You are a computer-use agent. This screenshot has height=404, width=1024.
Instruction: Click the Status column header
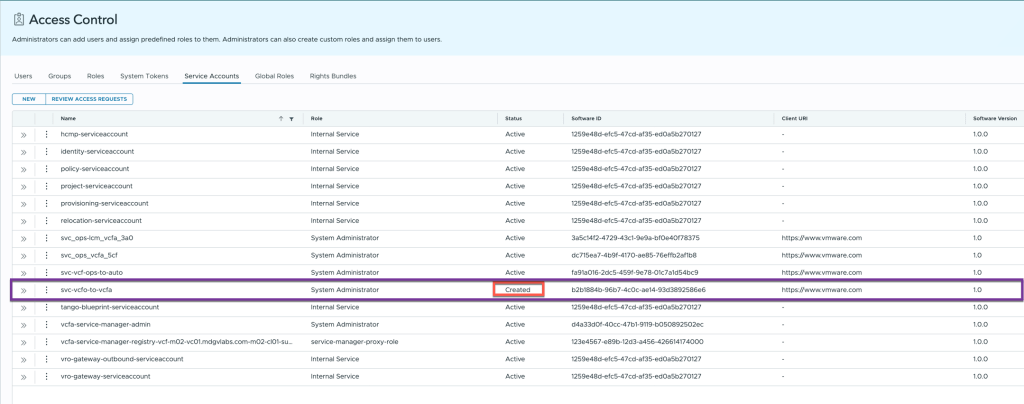[513, 118]
